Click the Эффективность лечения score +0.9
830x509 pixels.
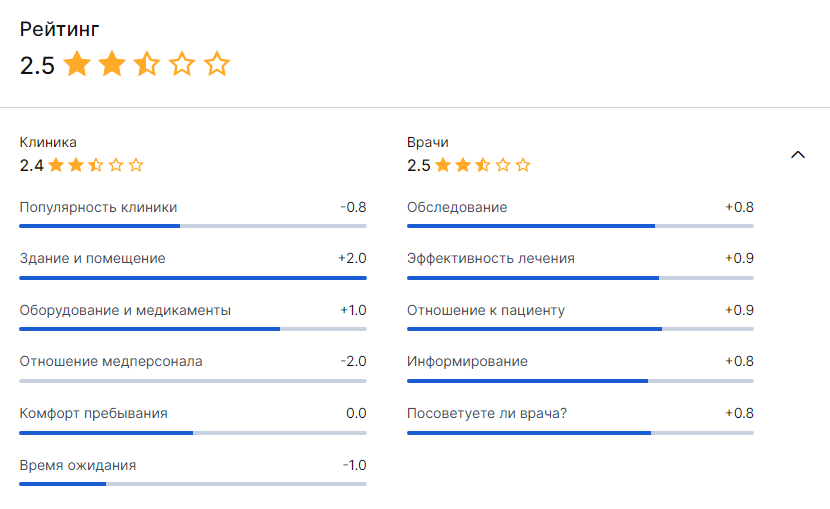pyautogui.click(x=739, y=258)
